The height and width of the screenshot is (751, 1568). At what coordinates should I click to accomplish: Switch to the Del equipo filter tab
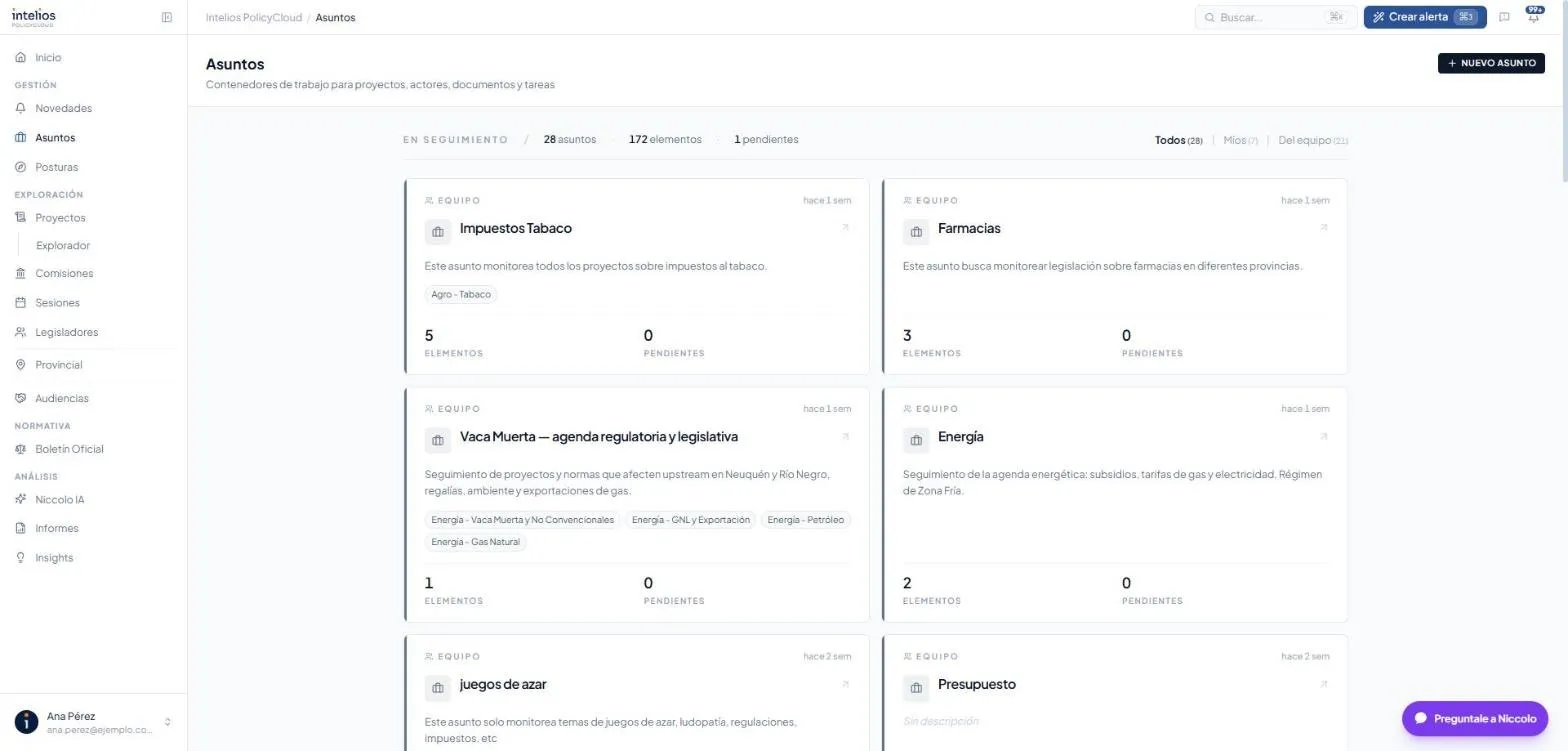coord(1313,140)
